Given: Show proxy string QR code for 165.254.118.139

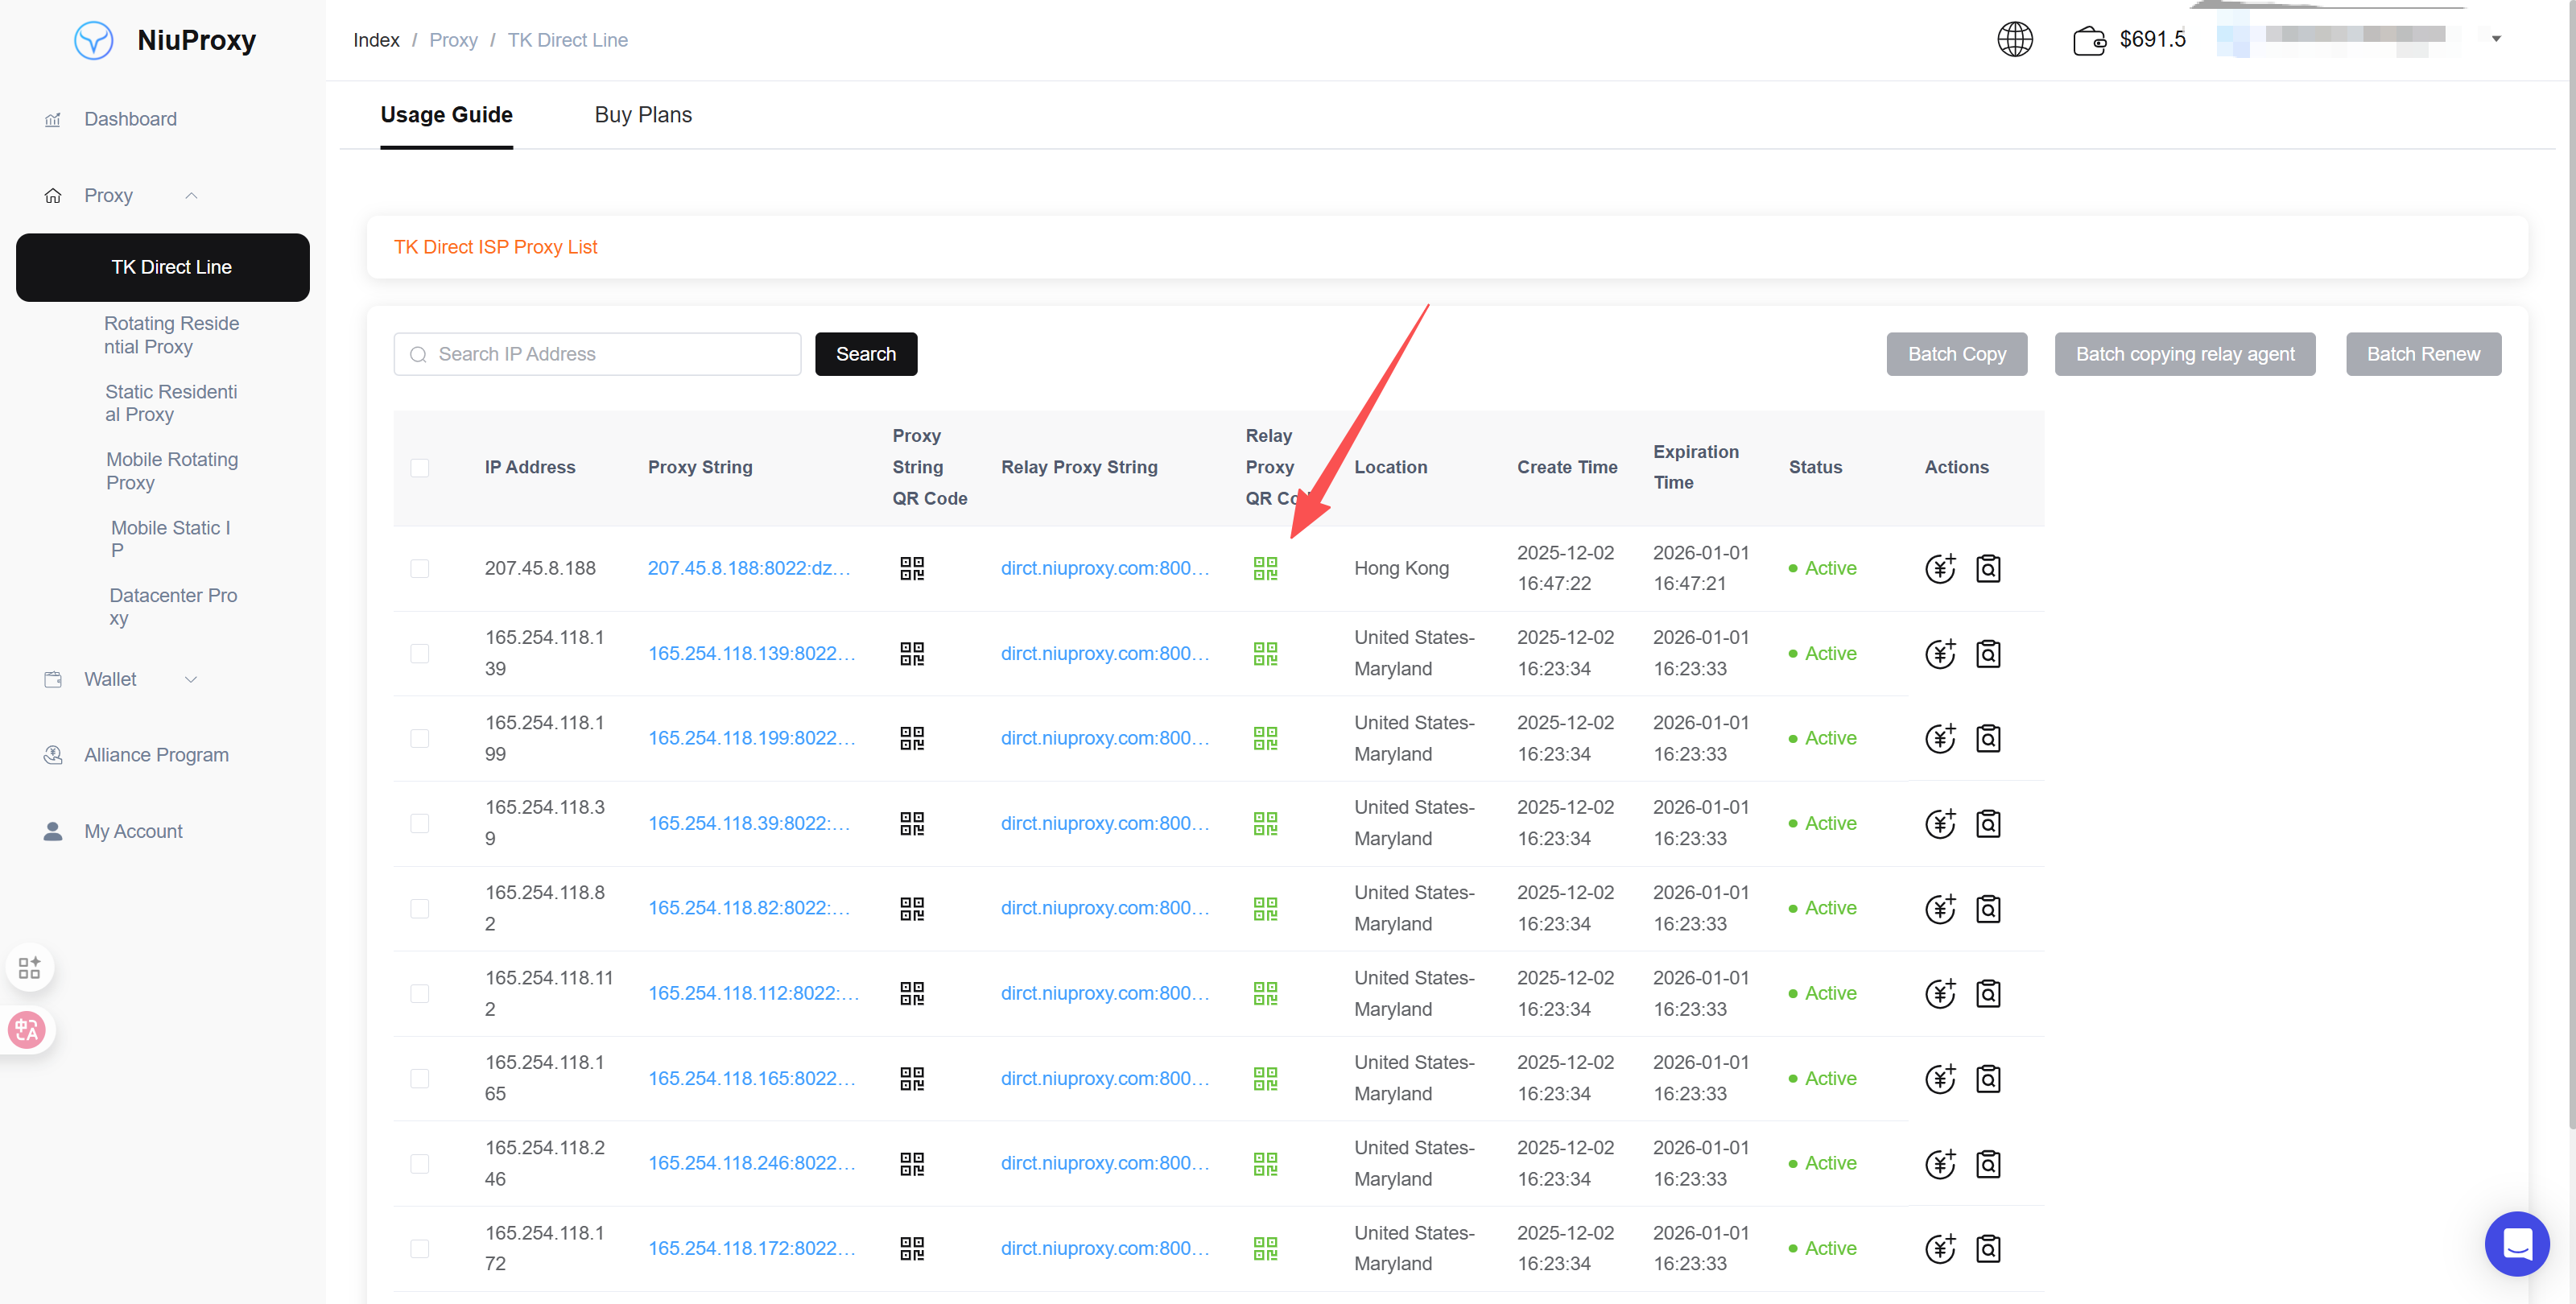Looking at the screenshot, I should (x=911, y=653).
